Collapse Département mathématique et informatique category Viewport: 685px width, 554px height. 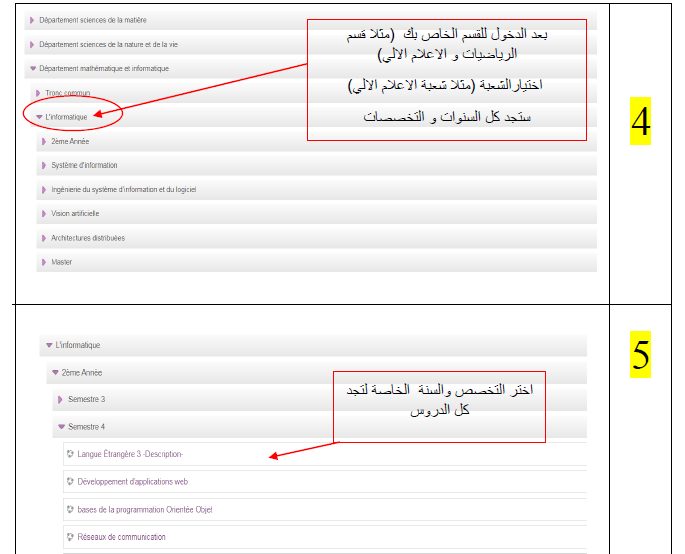click(x=103, y=68)
